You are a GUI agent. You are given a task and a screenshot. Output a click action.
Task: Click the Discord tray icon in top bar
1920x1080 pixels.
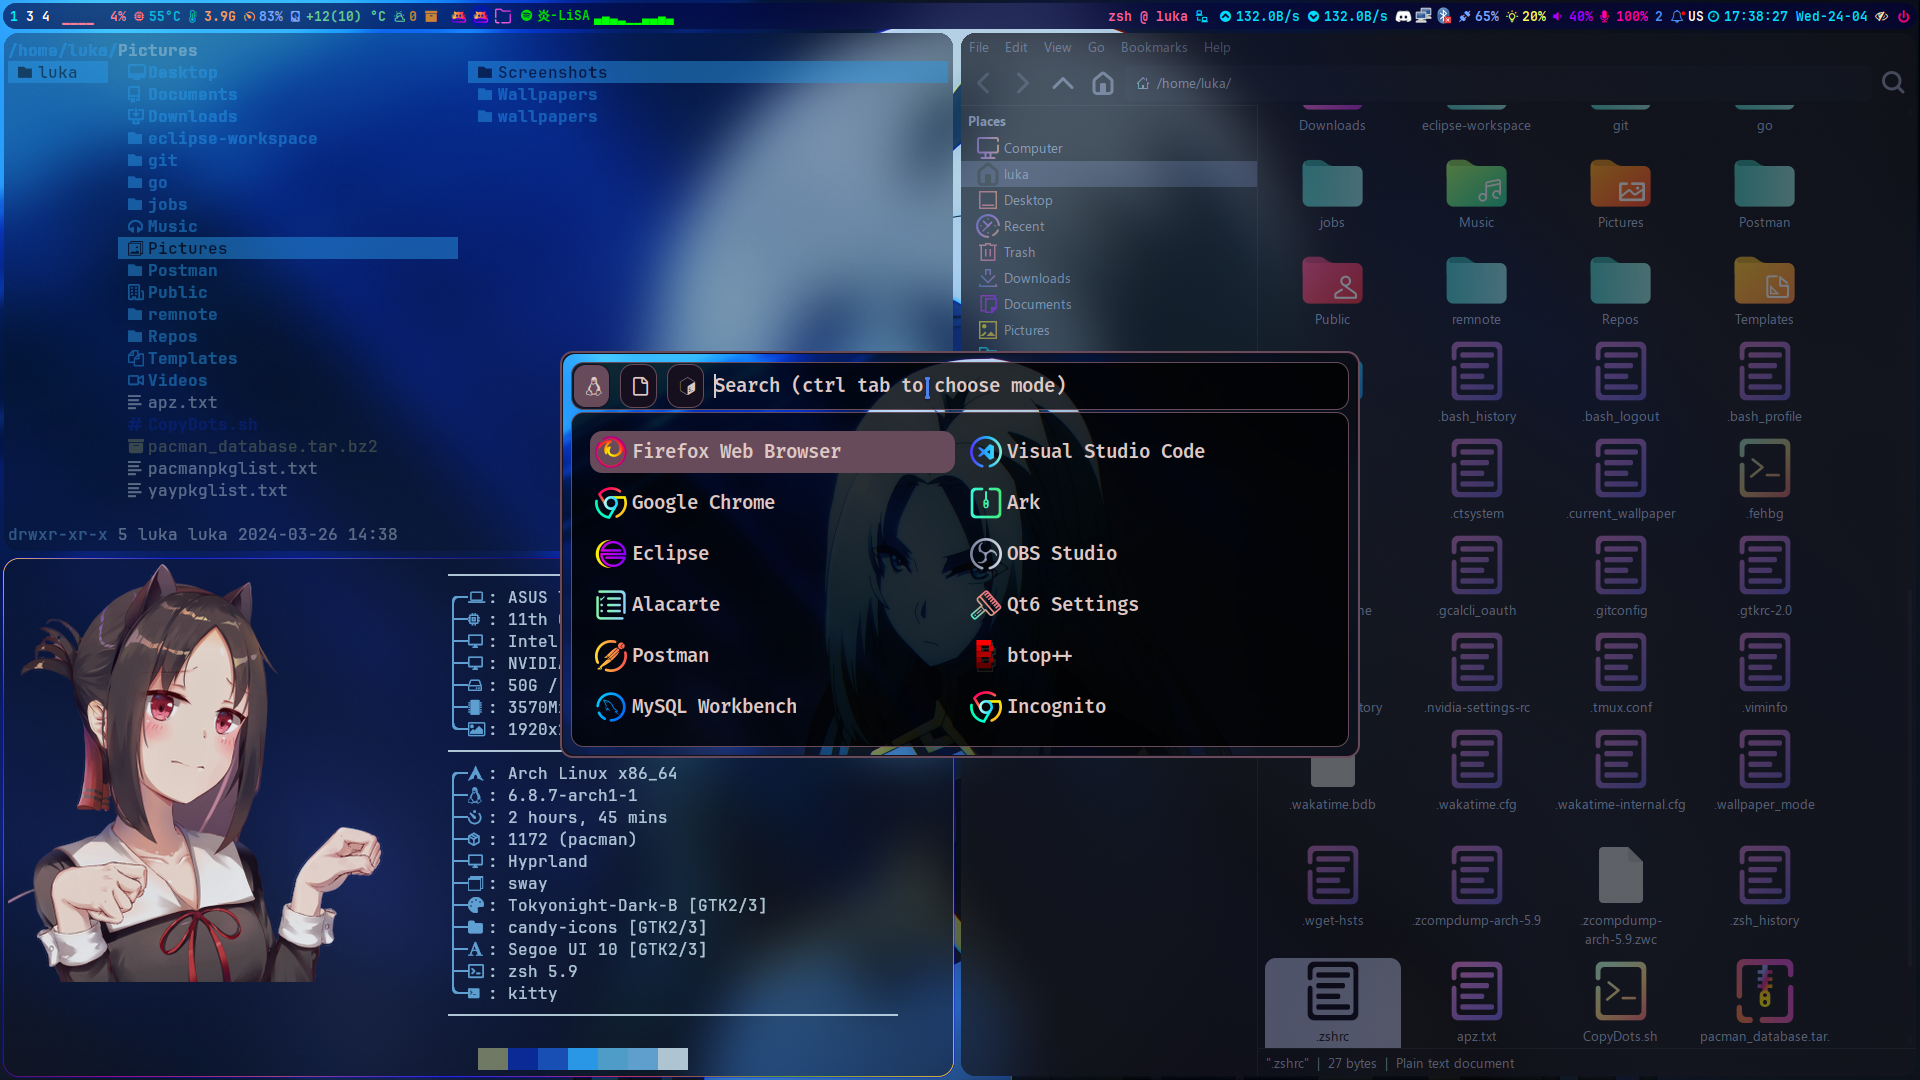(1403, 16)
